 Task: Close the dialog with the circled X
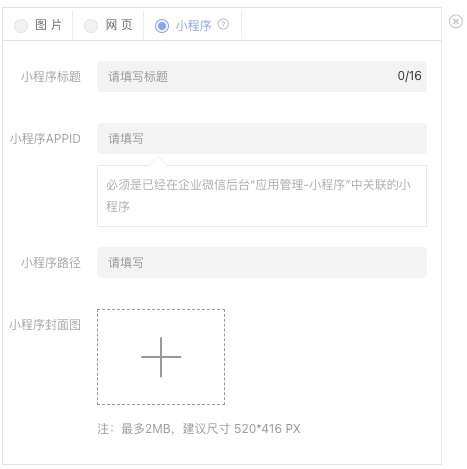pos(455,22)
